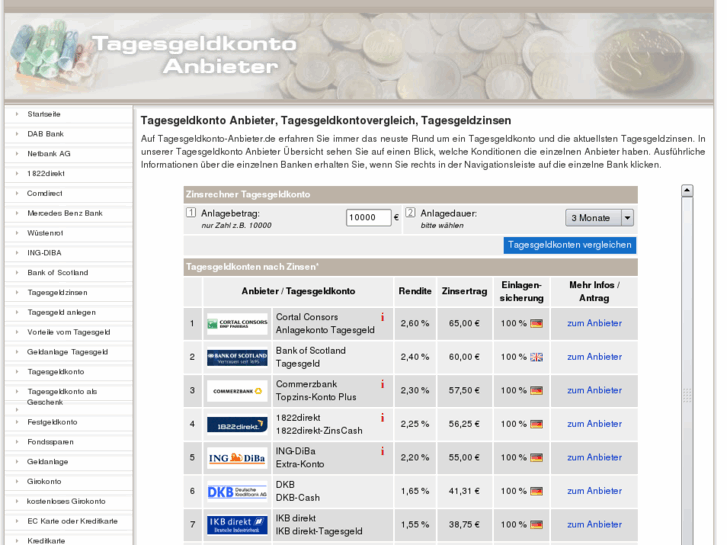727x545 pixels.
Task: Click the ING-DiBa logo image
Action: (x=237, y=458)
